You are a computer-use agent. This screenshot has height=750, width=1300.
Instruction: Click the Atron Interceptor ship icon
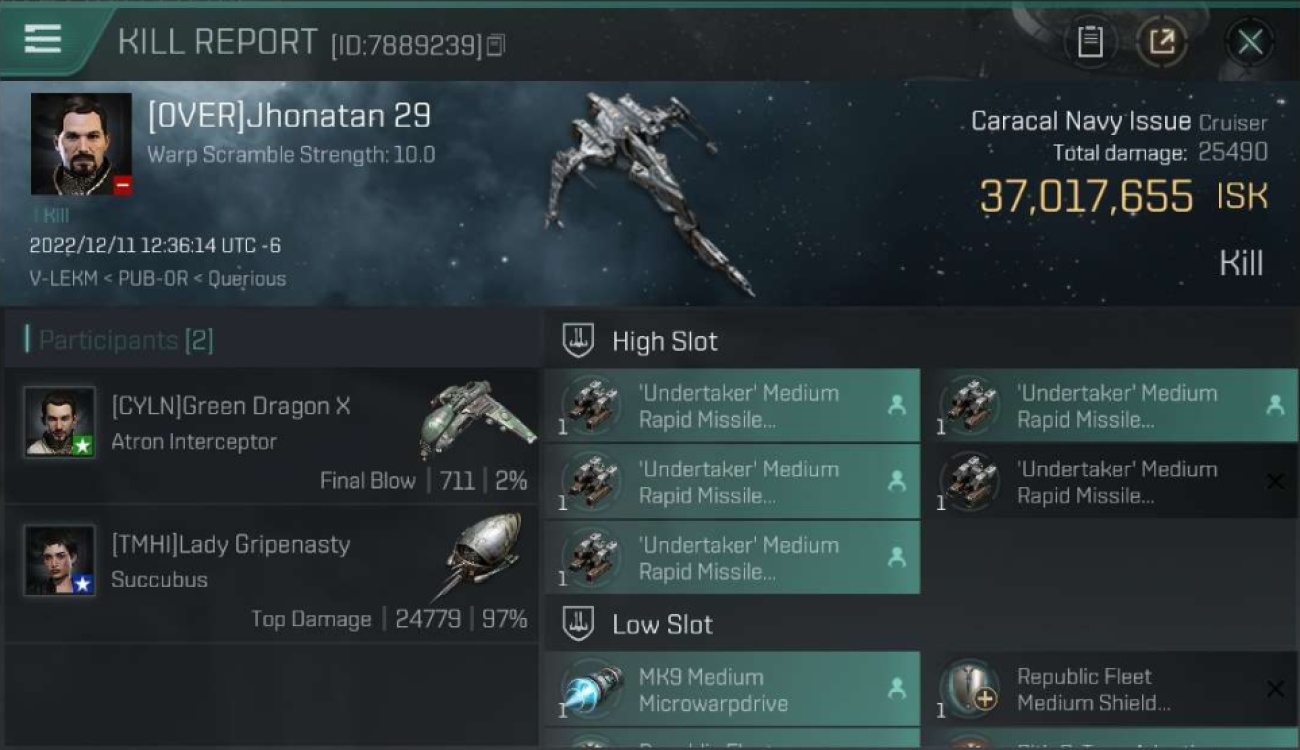[x=475, y=418]
